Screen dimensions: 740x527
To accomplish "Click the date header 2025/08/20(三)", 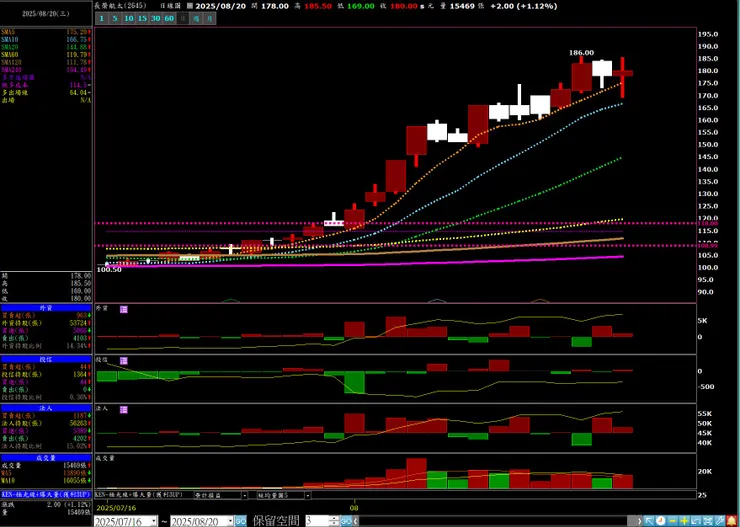I will (46, 14).
